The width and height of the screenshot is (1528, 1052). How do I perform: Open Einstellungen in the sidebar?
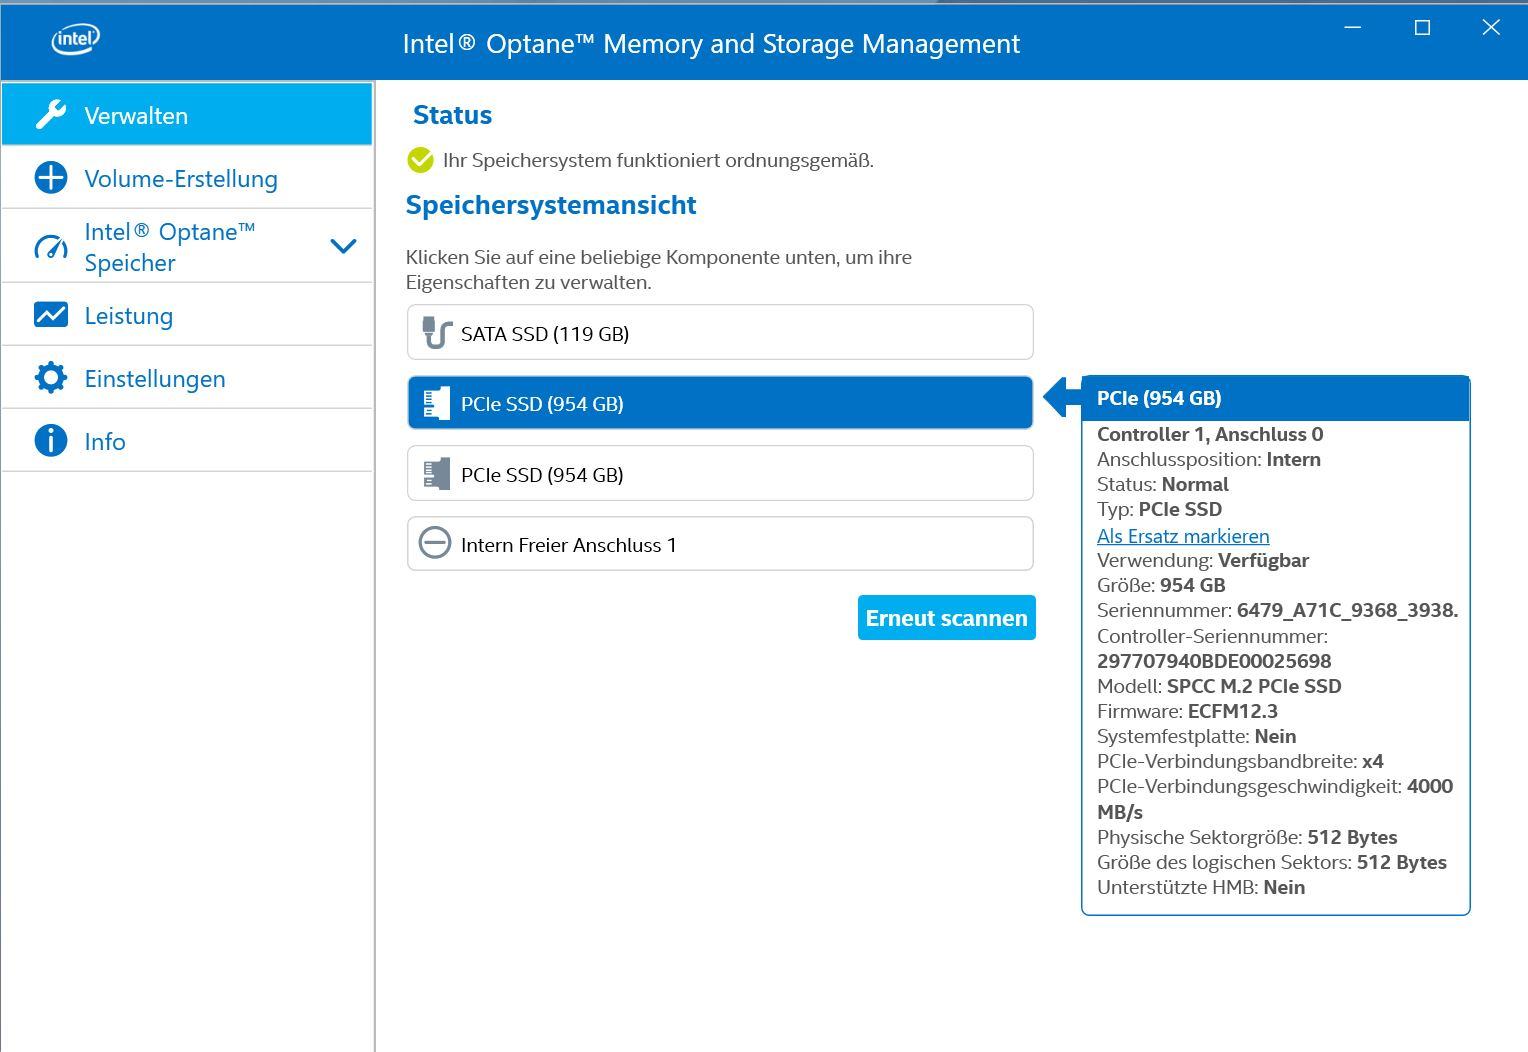(x=187, y=378)
